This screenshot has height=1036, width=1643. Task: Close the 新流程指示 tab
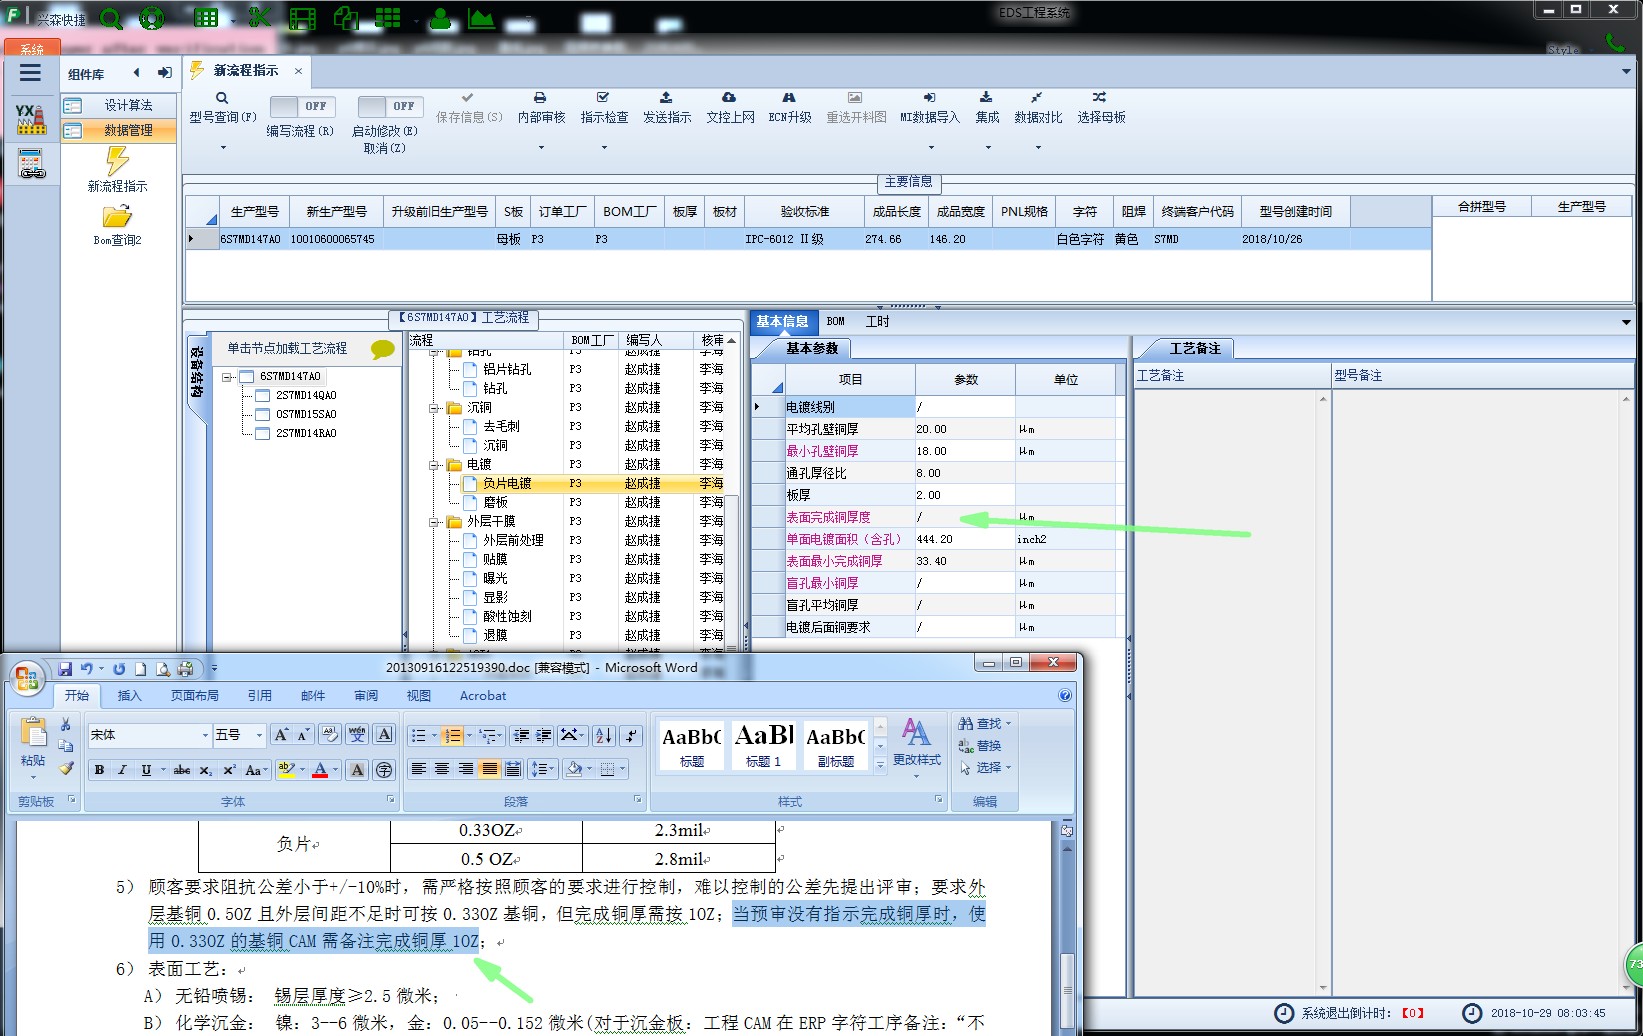(298, 71)
